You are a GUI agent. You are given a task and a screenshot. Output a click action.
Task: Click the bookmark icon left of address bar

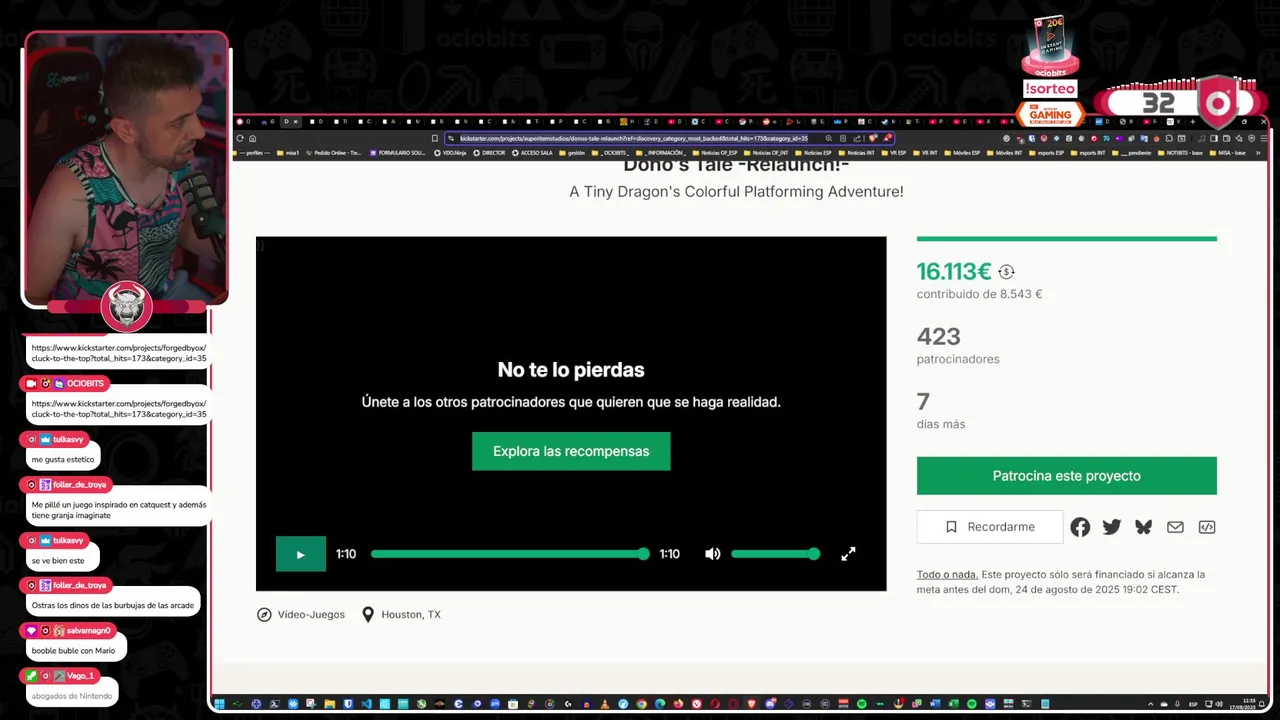(x=435, y=139)
